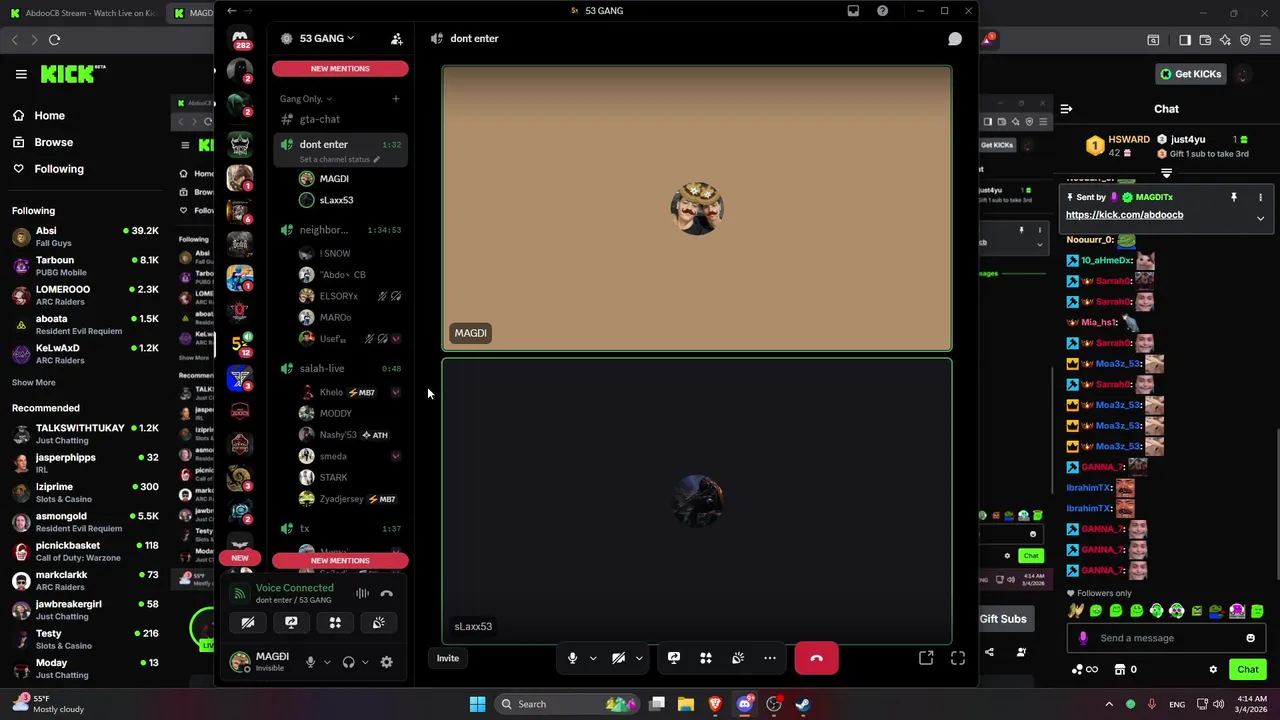This screenshot has width=1280, height=720.
Task: Open input device arrow beside user mic
Action: (x=326, y=662)
